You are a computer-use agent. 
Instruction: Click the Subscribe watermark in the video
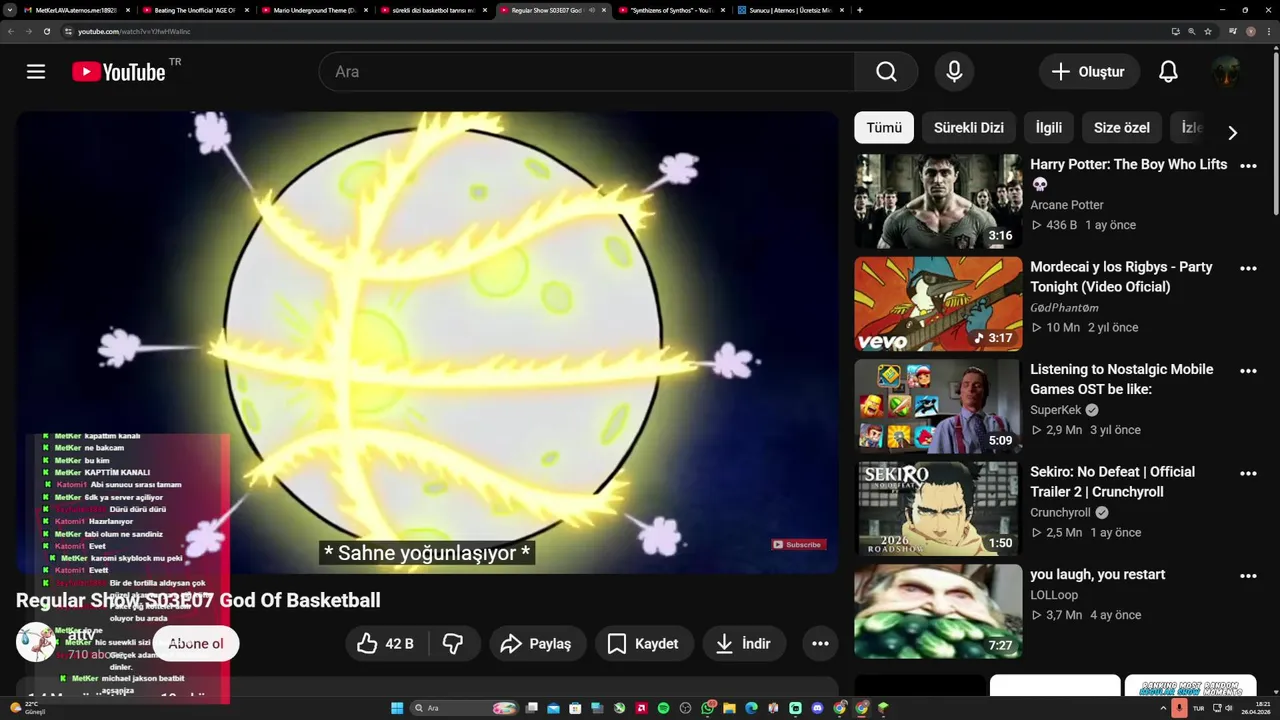pyautogui.click(x=797, y=545)
